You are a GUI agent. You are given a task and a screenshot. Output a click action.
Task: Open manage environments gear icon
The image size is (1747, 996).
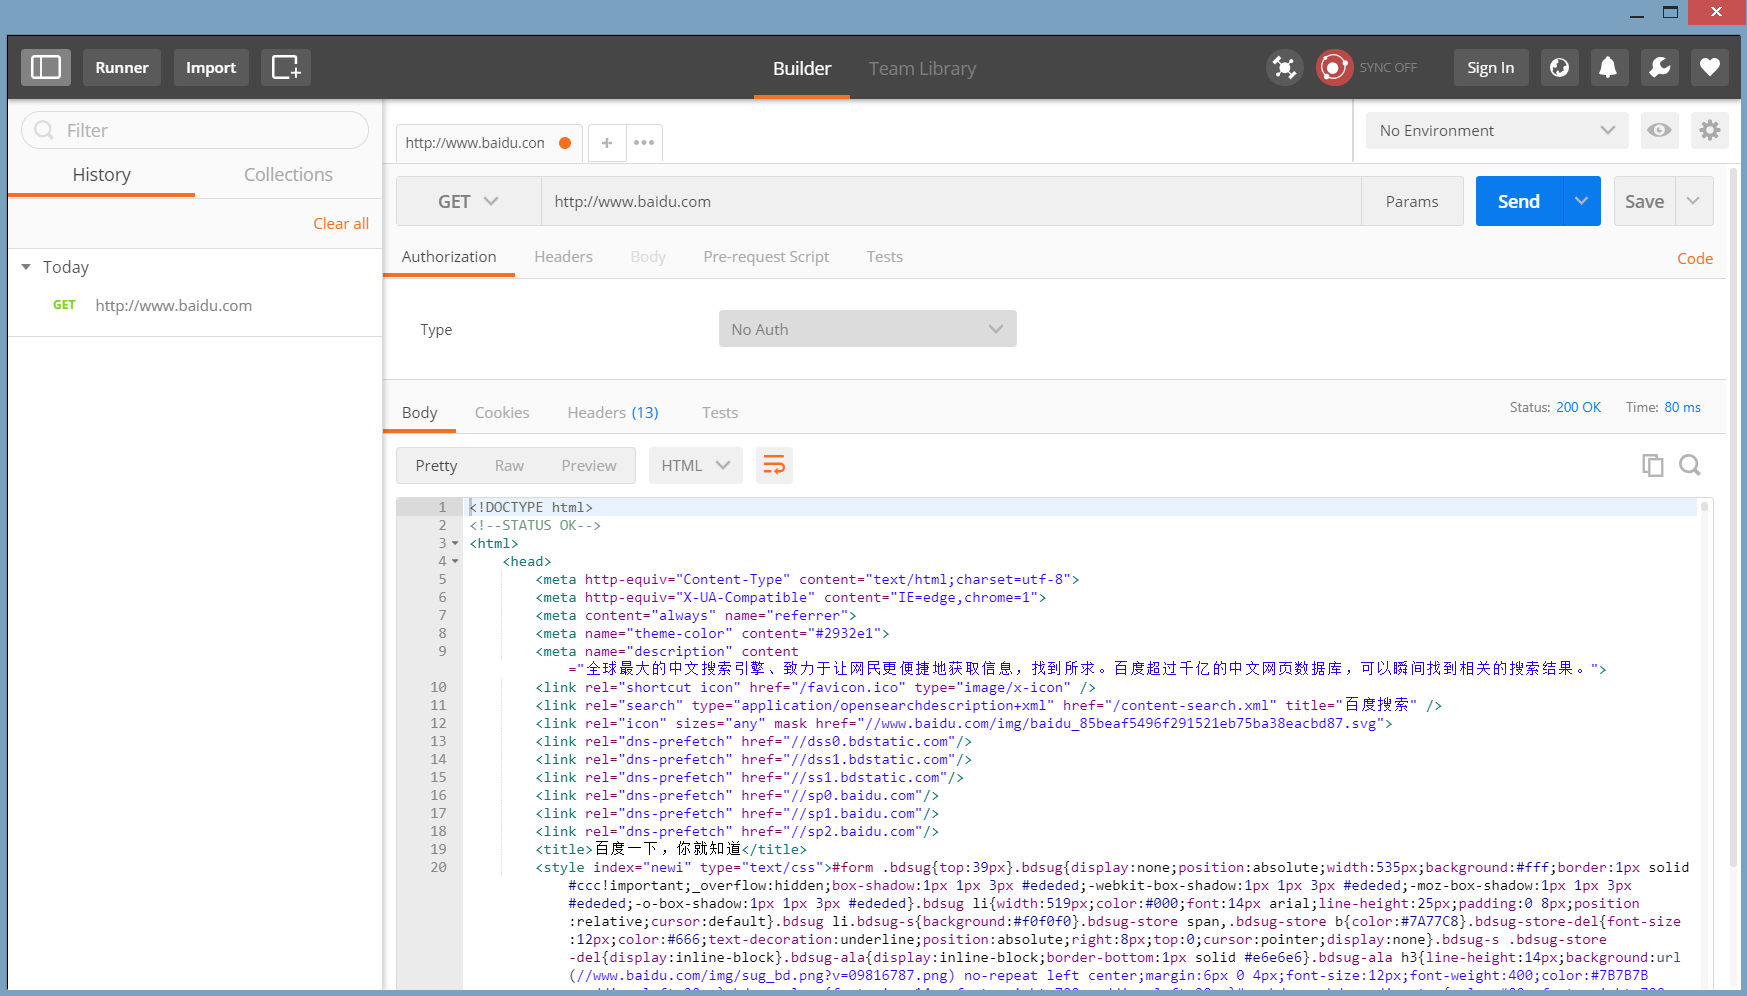(x=1710, y=130)
